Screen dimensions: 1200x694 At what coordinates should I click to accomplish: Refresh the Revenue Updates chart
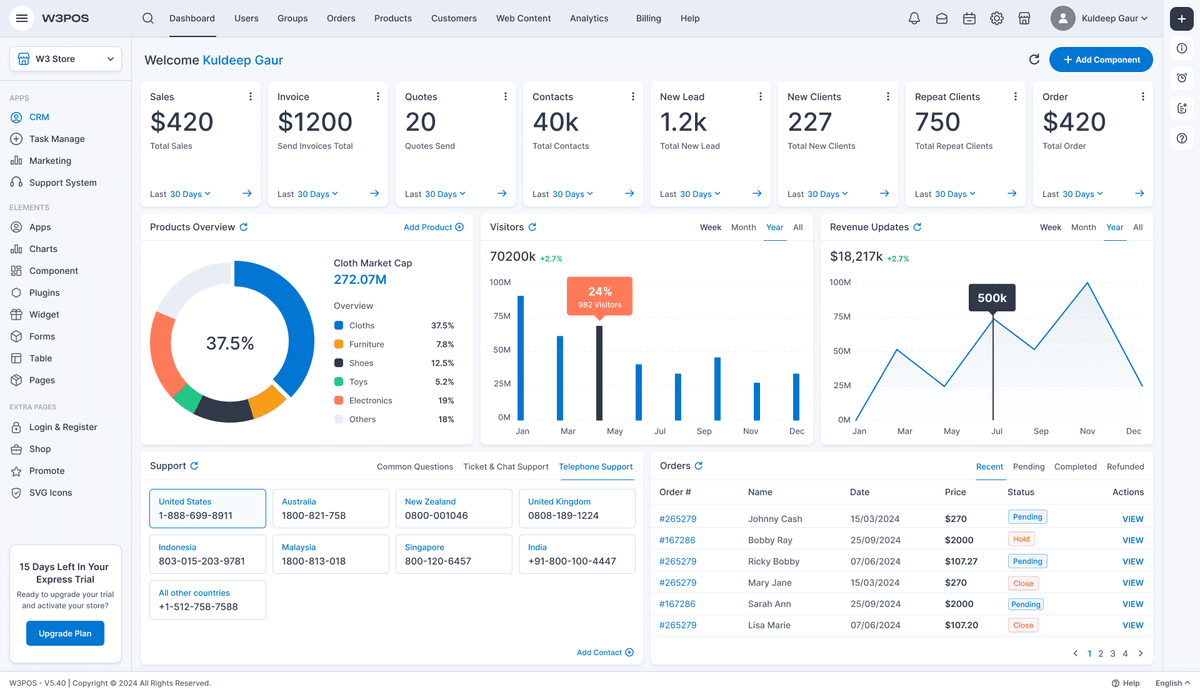[x=917, y=227]
